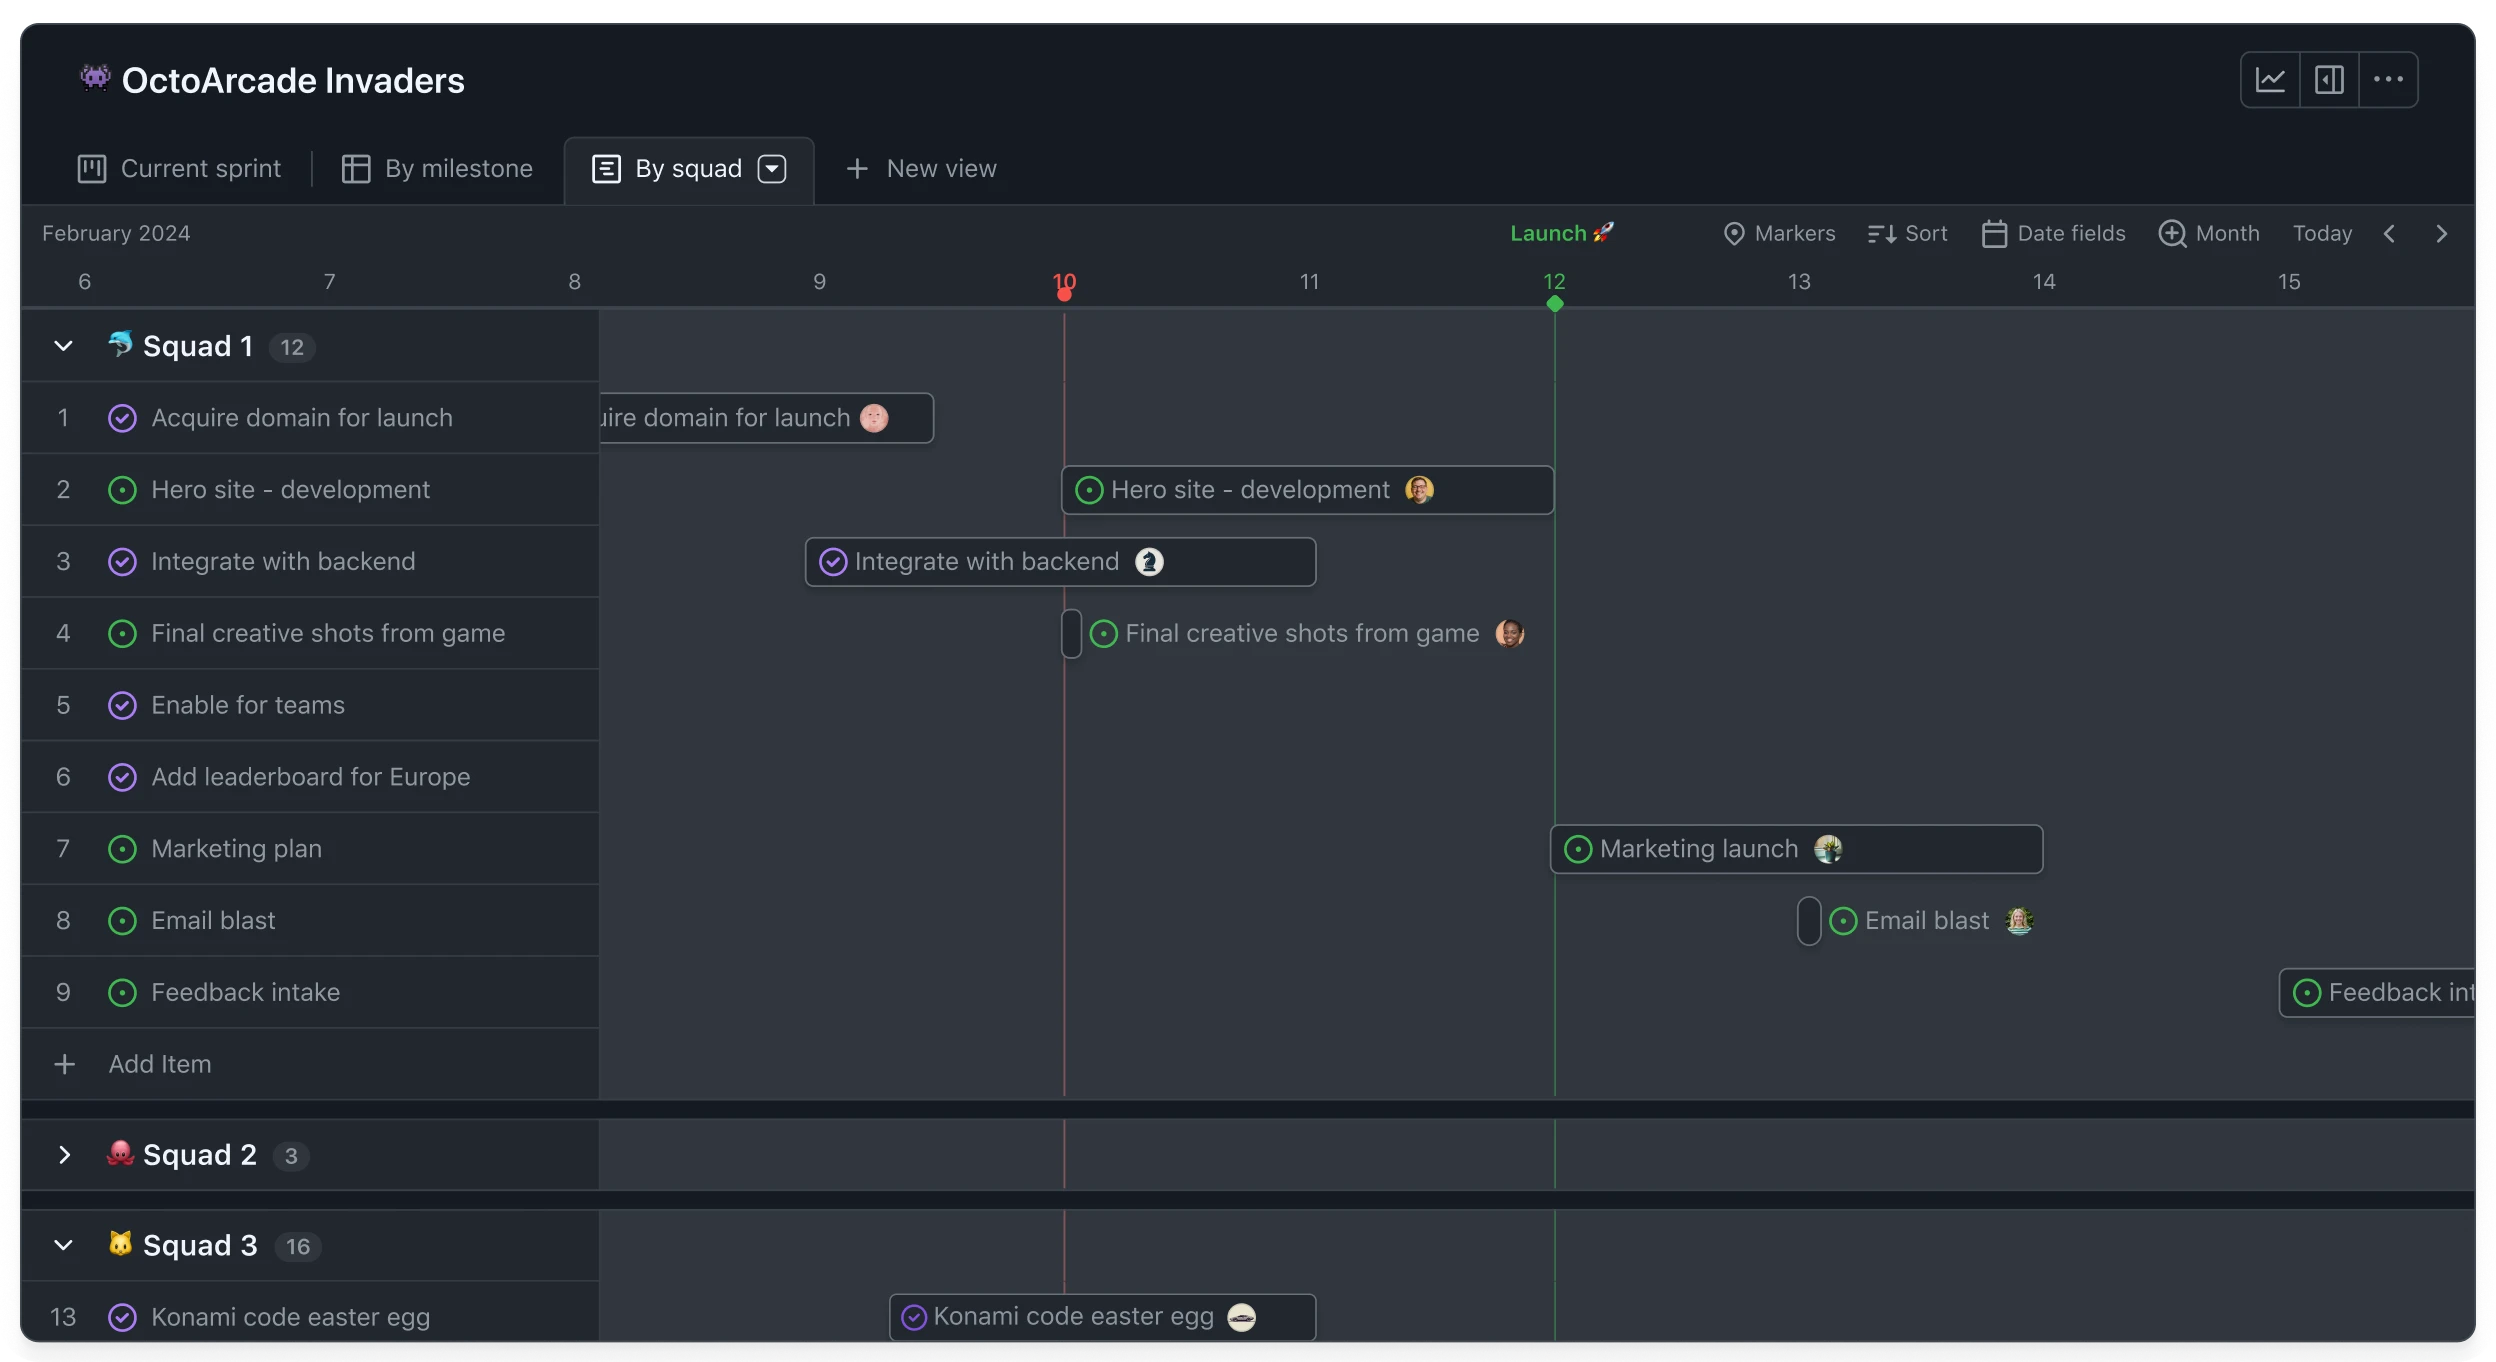Select the list icon on the By squad tab
Screen dimensions: 2496x1362
click(608, 169)
